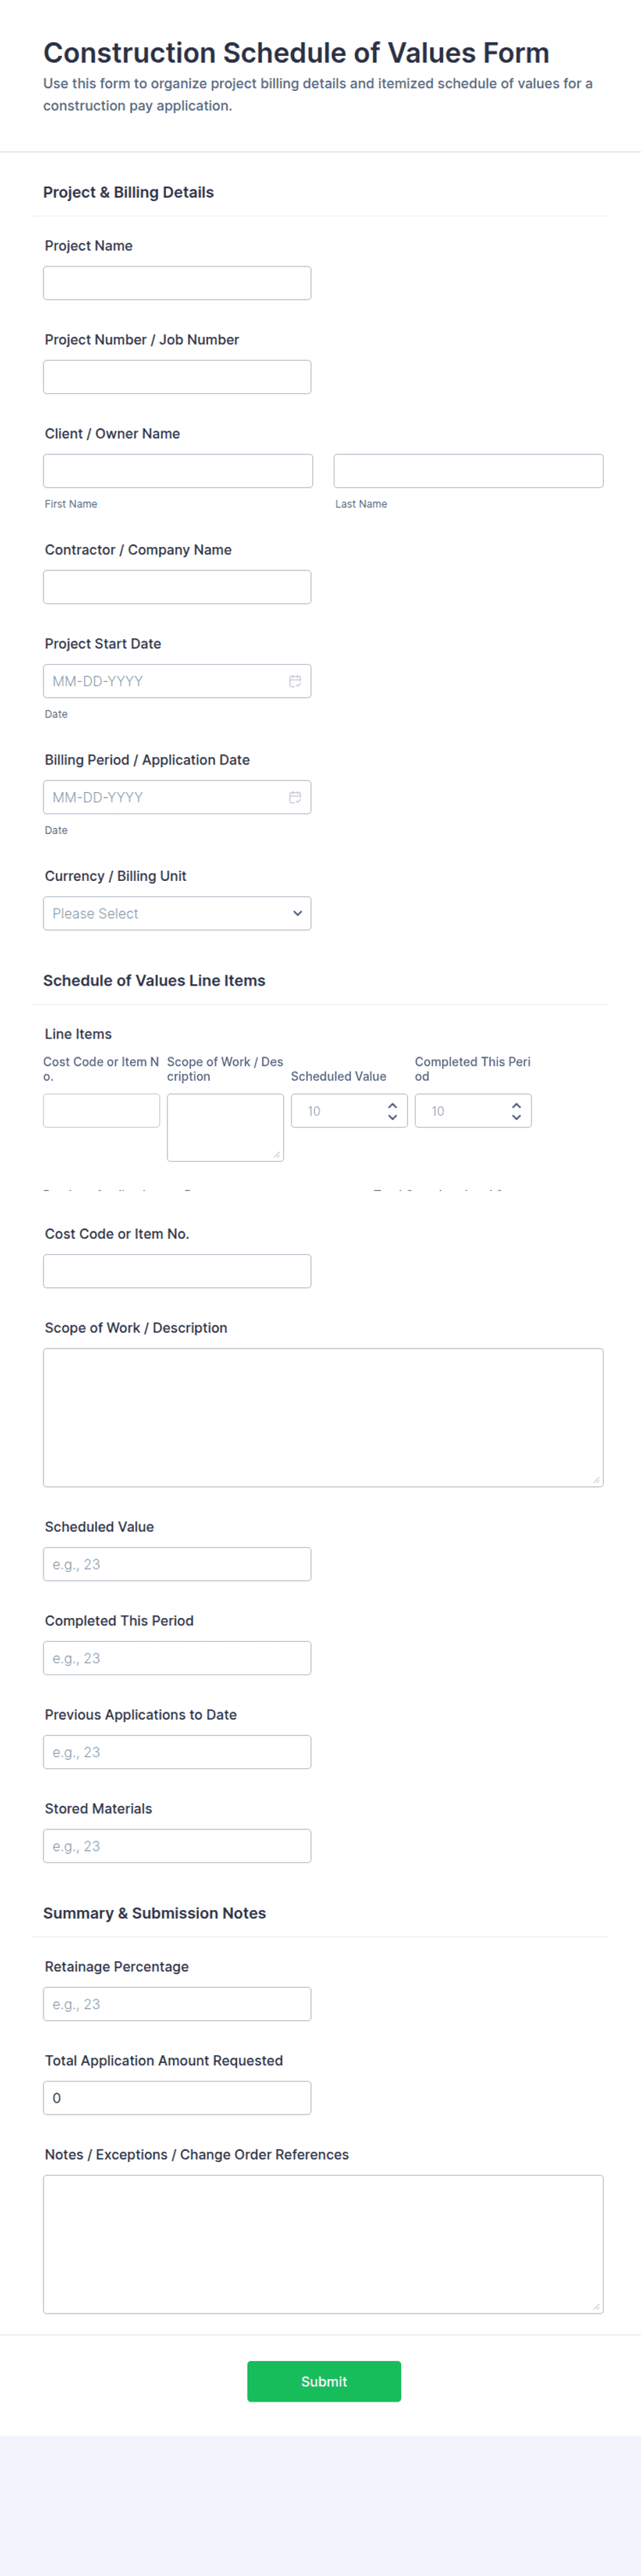Click Total Application Amount Requested field
The height and width of the screenshot is (2576, 641).
tap(177, 2097)
